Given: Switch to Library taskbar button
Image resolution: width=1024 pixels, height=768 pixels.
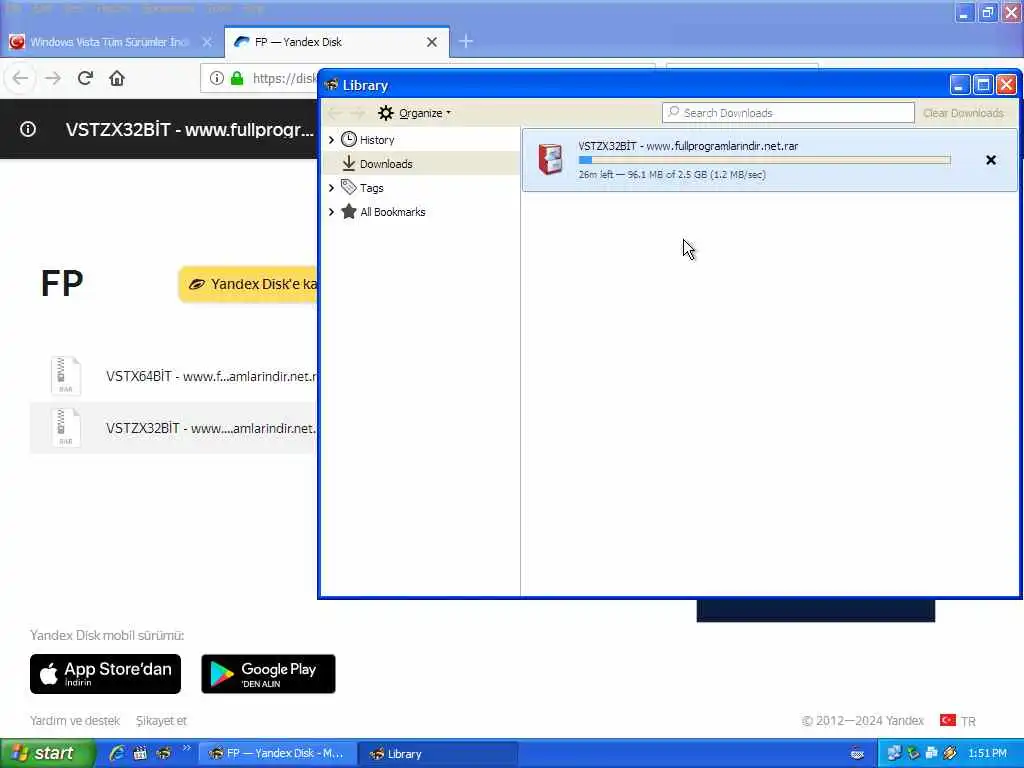Looking at the screenshot, I should (439, 754).
